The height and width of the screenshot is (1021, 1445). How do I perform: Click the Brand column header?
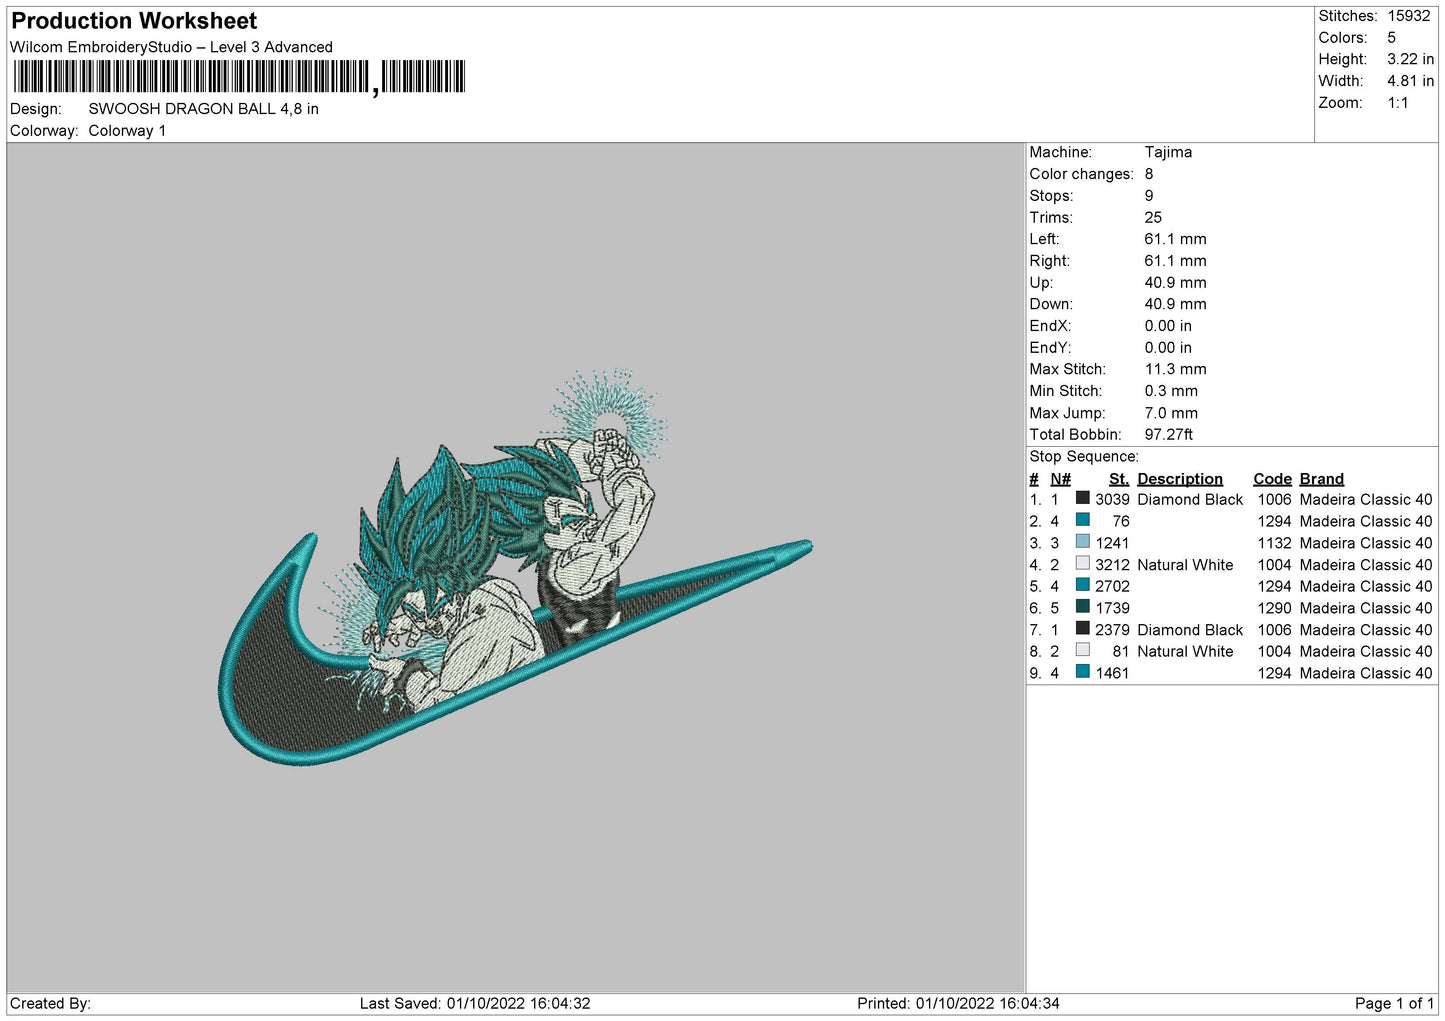tap(1321, 479)
